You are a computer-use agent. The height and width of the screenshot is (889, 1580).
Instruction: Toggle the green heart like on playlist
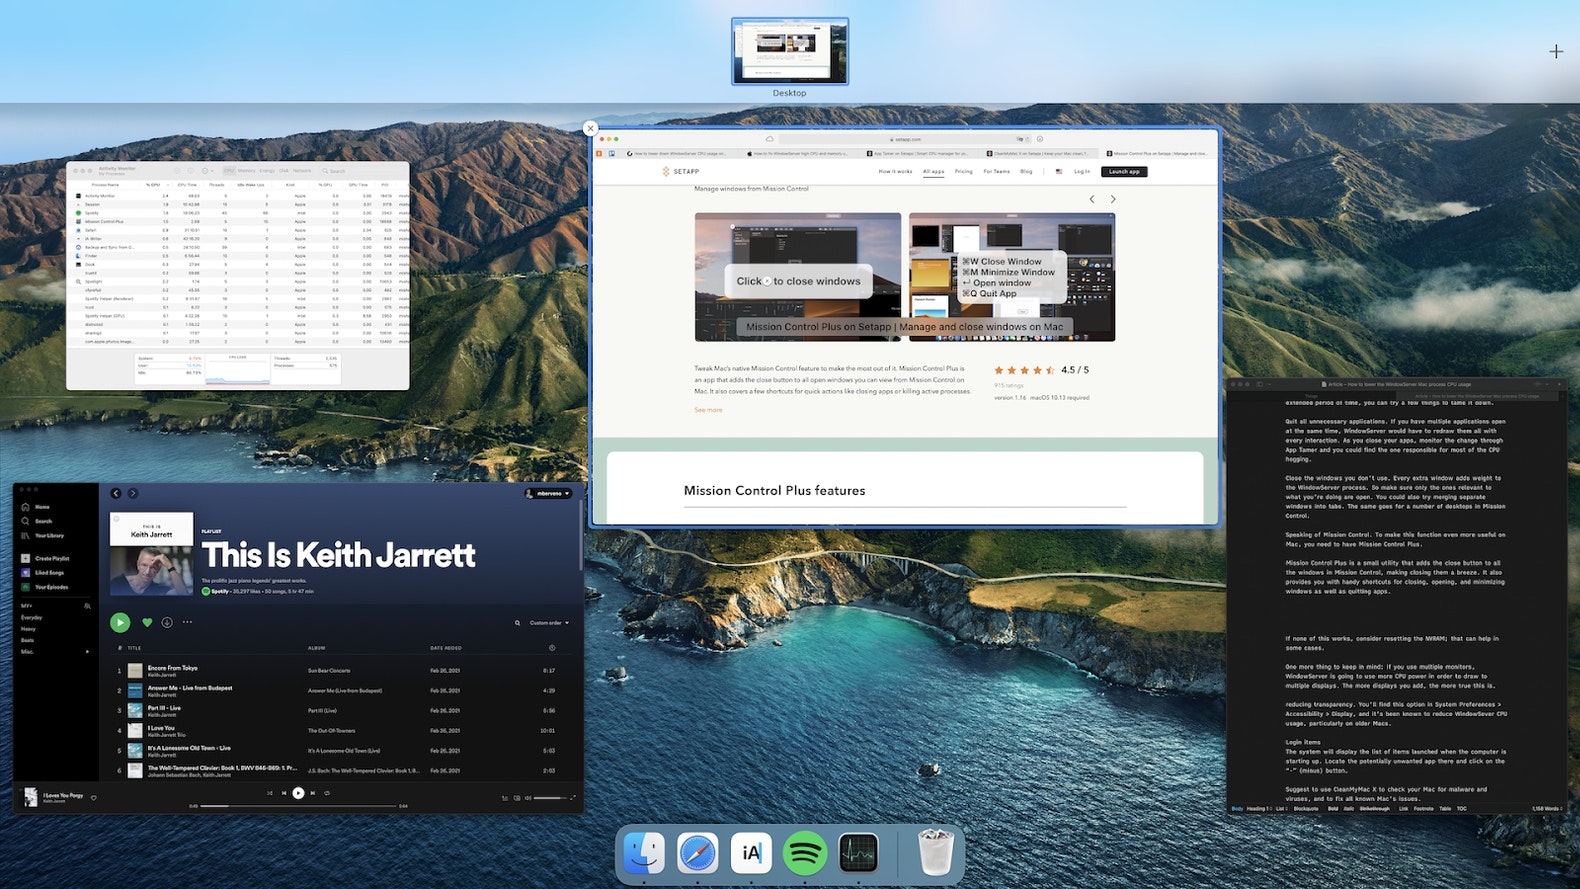[147, 622]
